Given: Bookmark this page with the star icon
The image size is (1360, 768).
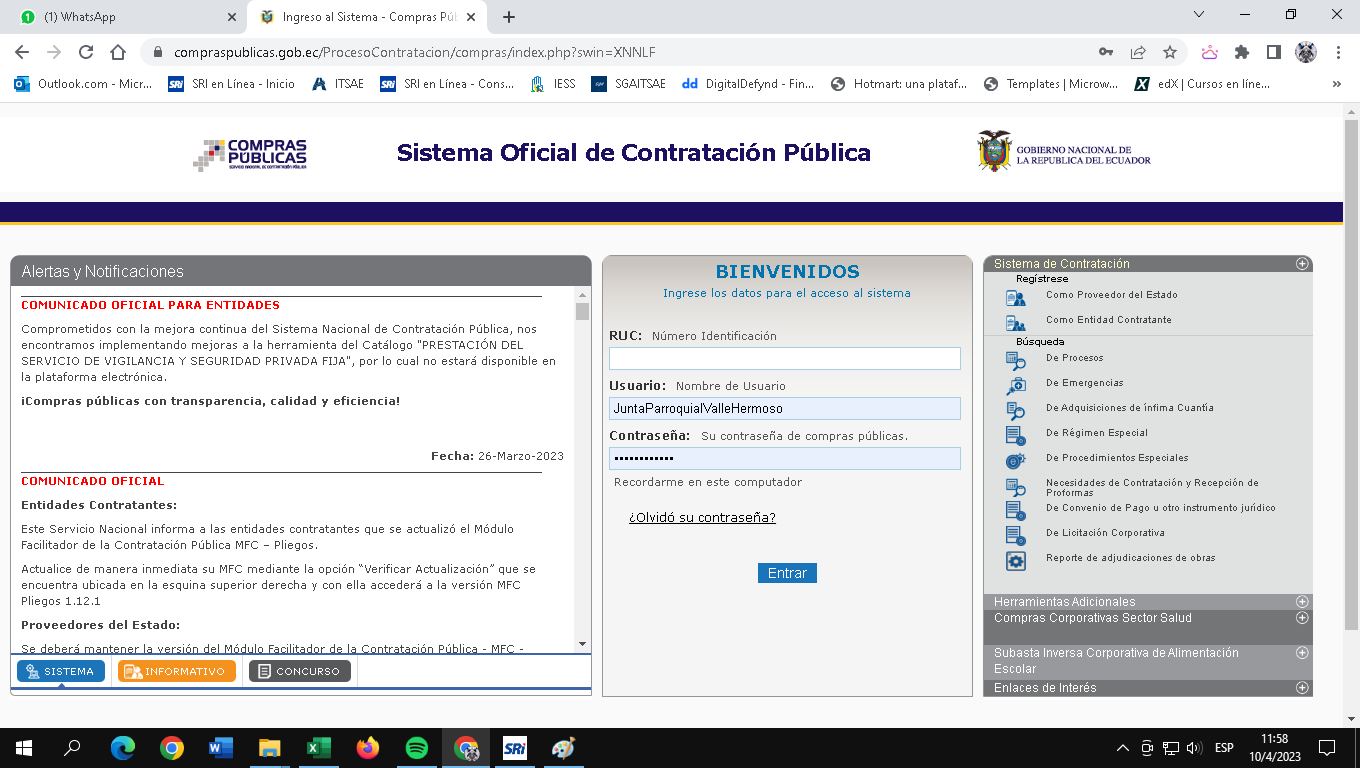Looking at the screenshot, I should click(1169, 52).
